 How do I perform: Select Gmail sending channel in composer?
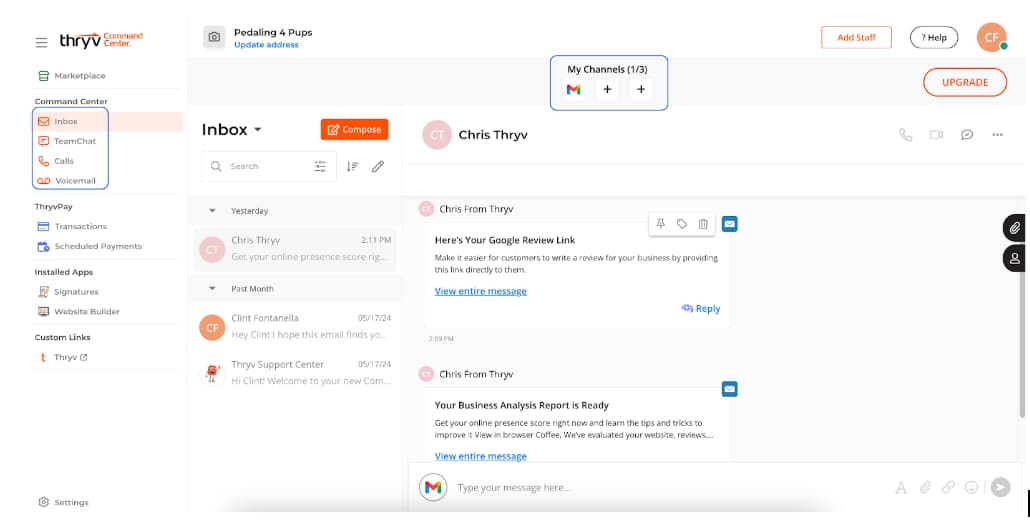(x=433, y=487)
